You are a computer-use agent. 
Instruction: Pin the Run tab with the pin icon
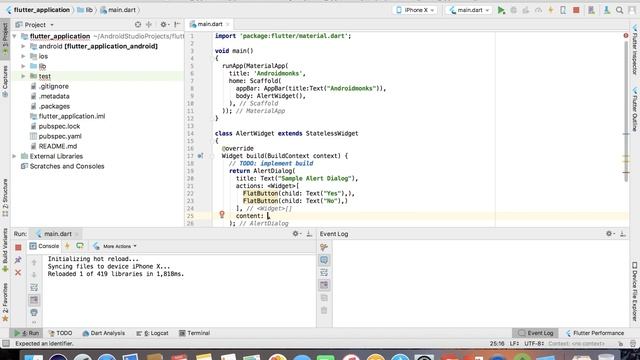tap(18, 260)
